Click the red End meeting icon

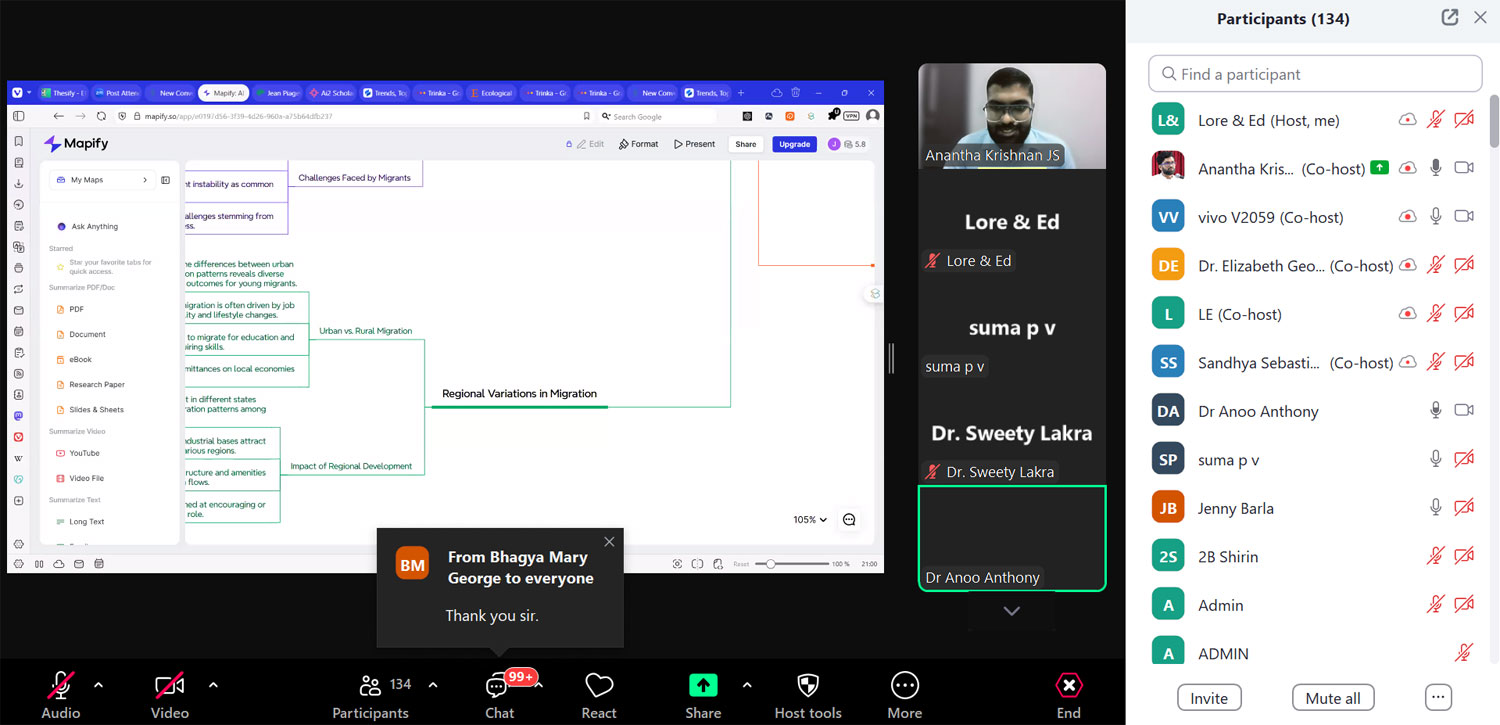click(x=1068, y=686)
